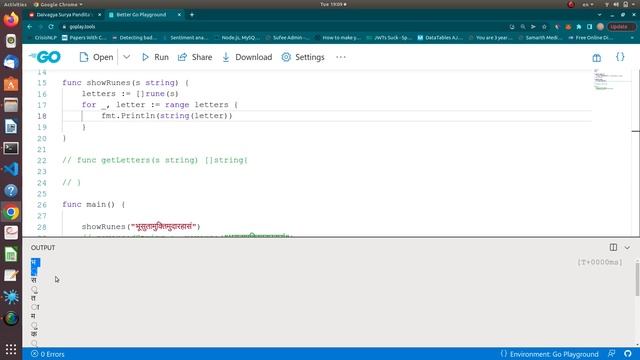Switch to the Better Go Playground tab
The width and height of the screenshot is (640, 360).
pyautogui.click(x=141, y=15)
